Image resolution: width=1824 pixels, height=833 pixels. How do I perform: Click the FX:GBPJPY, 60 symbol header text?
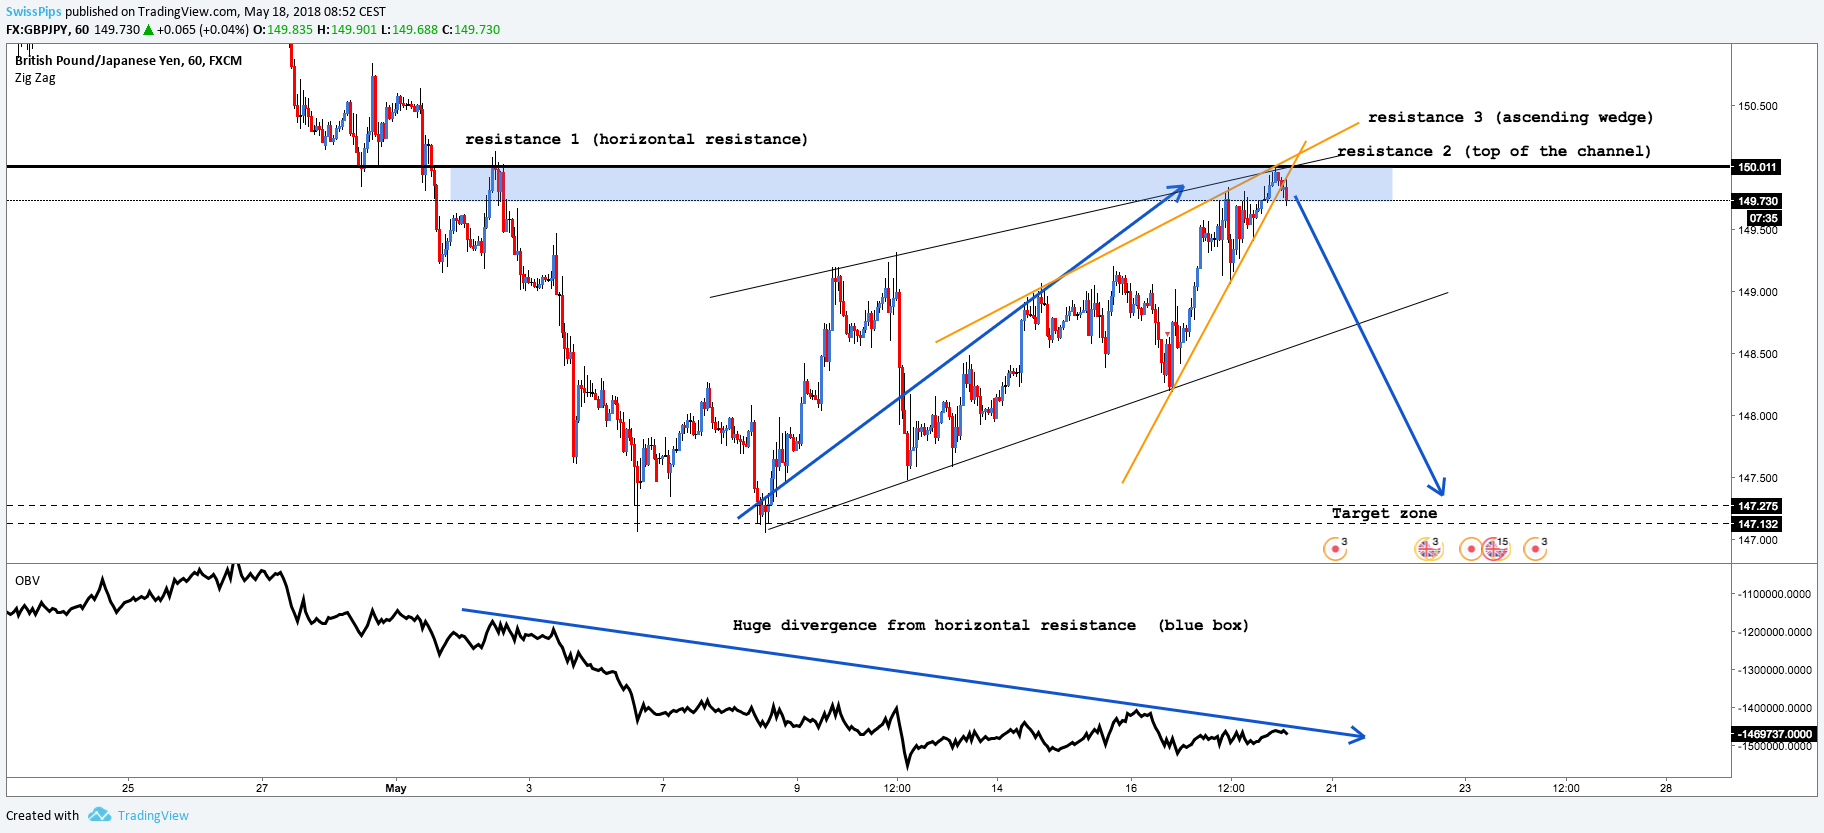47,30
